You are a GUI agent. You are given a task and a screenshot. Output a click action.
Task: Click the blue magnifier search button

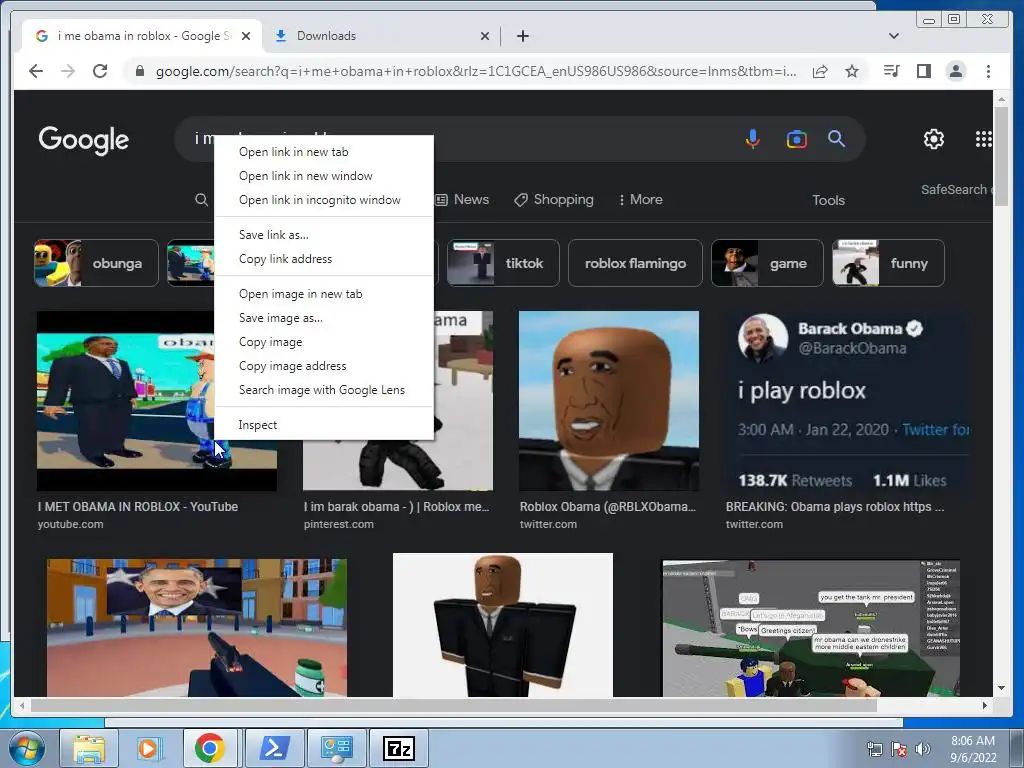coord(837,138)
